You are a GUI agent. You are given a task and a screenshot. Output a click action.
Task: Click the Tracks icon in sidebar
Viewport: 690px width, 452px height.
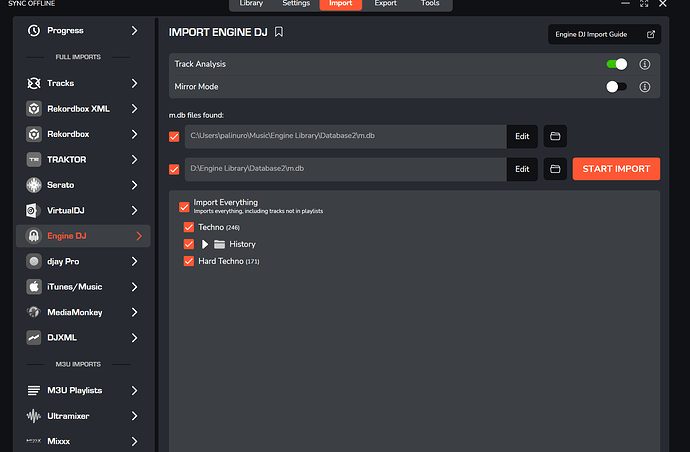coord(34,83)
